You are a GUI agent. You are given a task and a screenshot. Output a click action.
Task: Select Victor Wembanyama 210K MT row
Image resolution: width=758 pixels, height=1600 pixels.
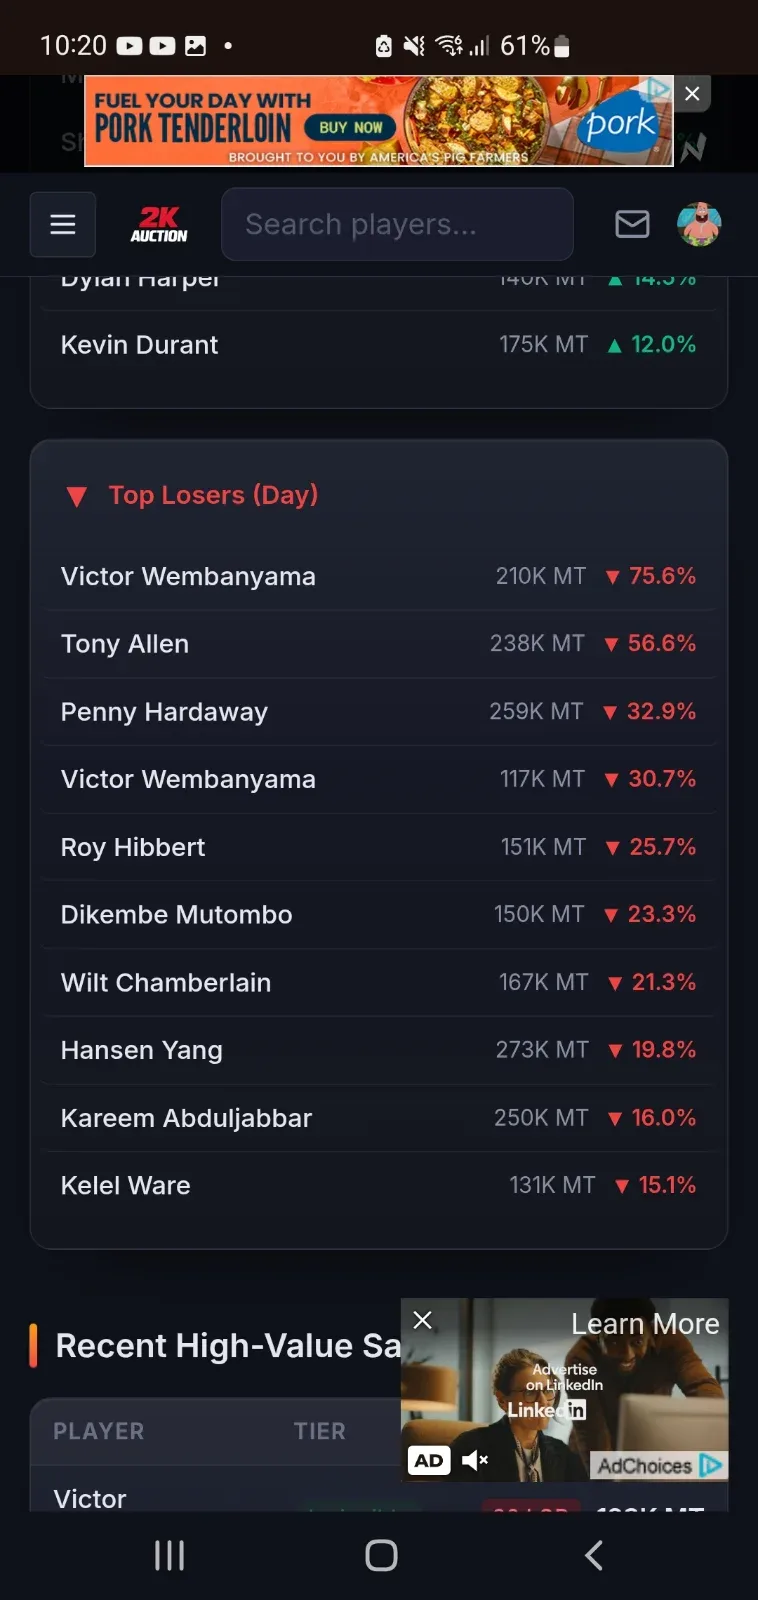pos(379,576)
